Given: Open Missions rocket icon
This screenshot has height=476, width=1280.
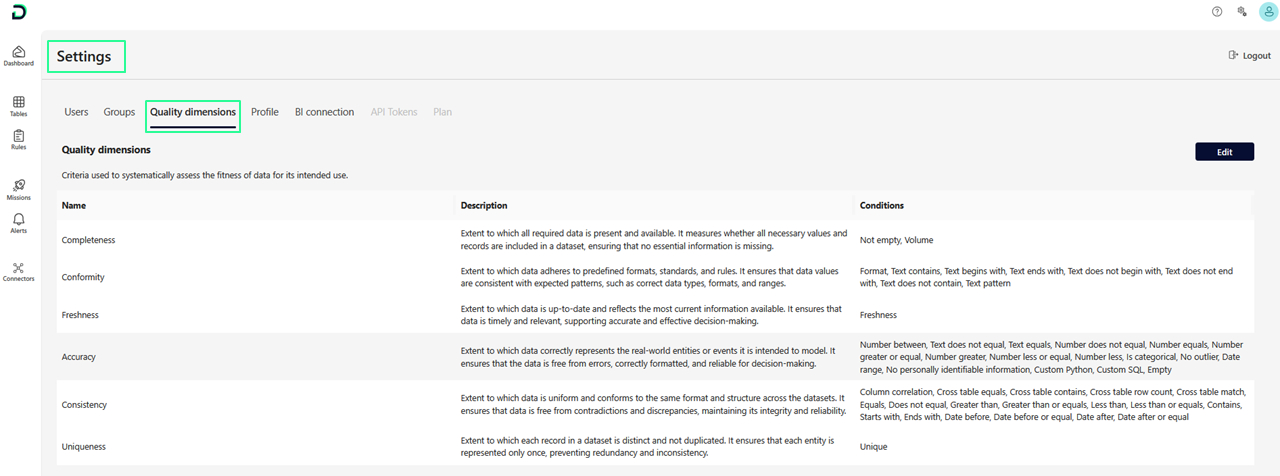Looking at the screenshot, I should click(18, 189).
